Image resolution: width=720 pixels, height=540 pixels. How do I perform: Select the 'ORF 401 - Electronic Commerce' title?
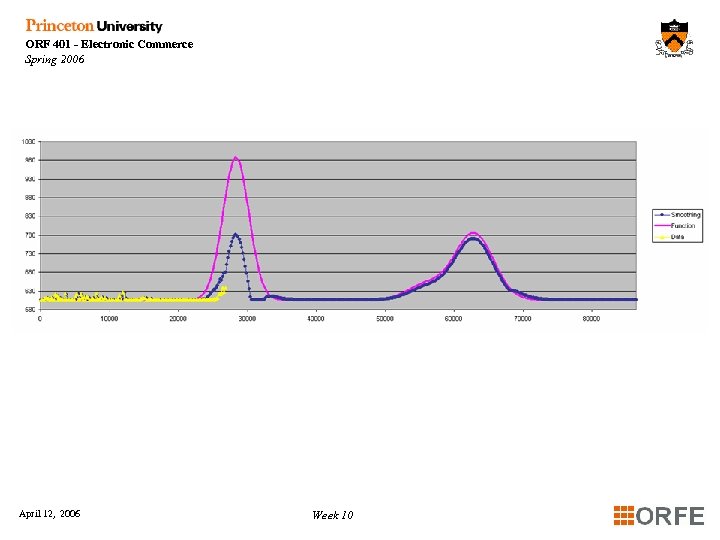(109, 44)
